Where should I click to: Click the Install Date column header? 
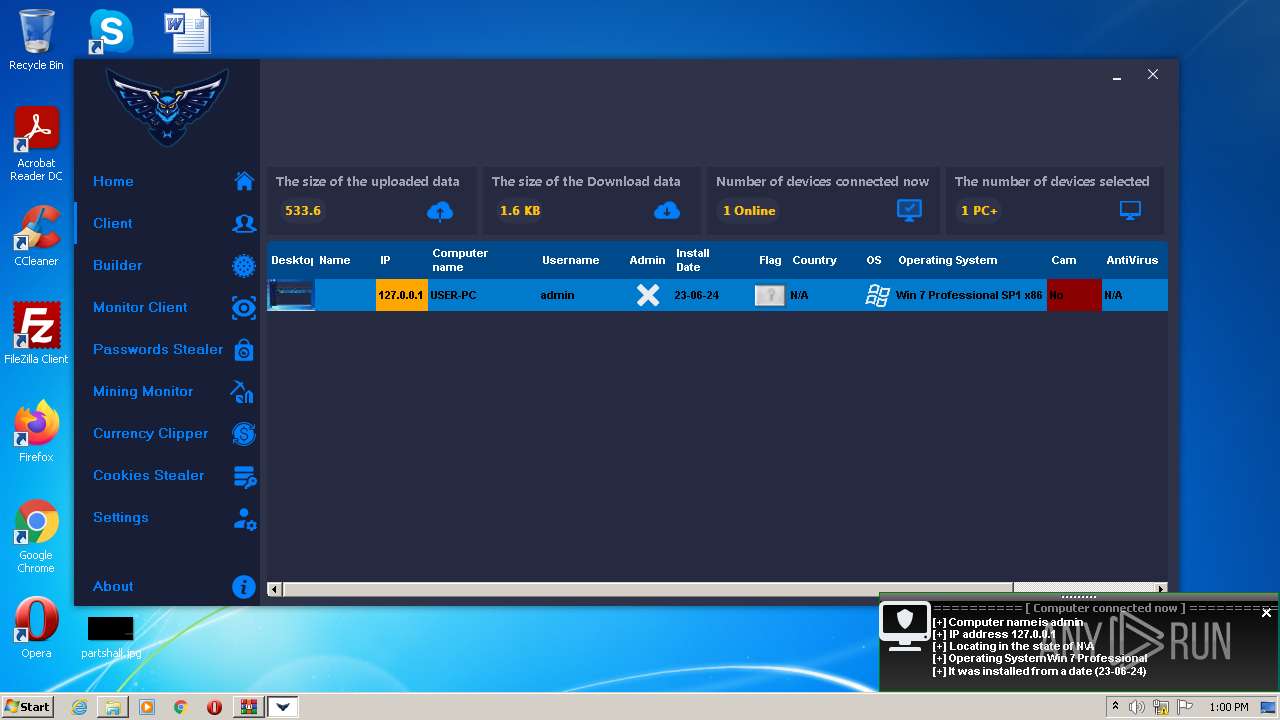693,260
